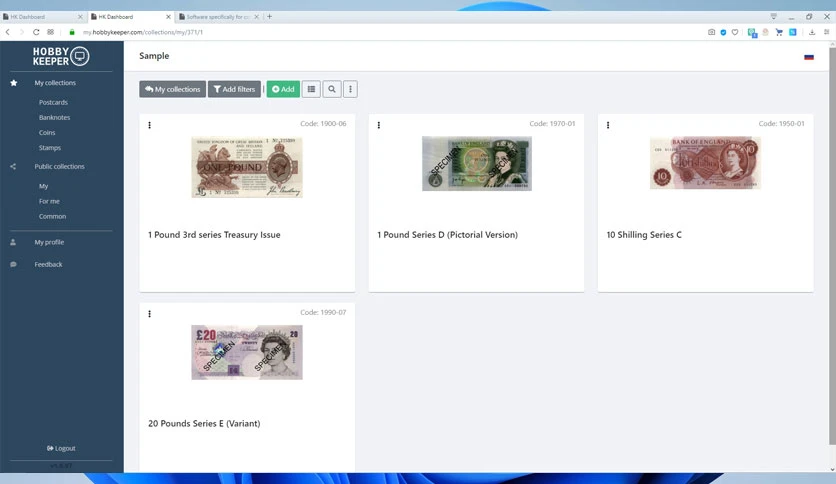Select the Stamps collection in the sidebar

(50, 148)
